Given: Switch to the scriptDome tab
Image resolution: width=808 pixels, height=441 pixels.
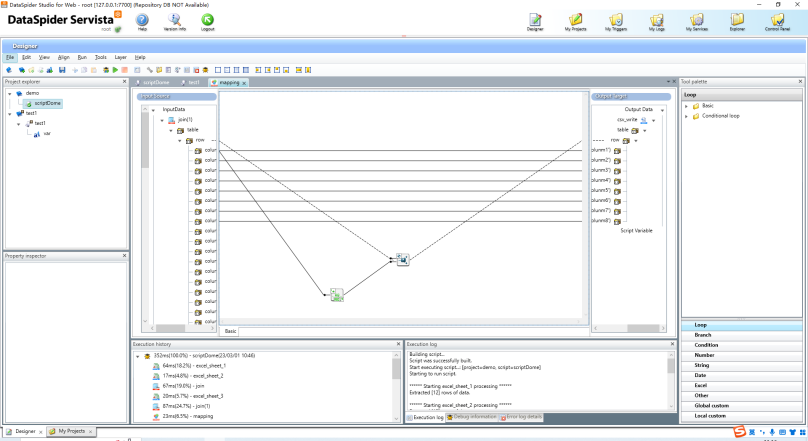Looking at the screenshot, I should (153, 82).
